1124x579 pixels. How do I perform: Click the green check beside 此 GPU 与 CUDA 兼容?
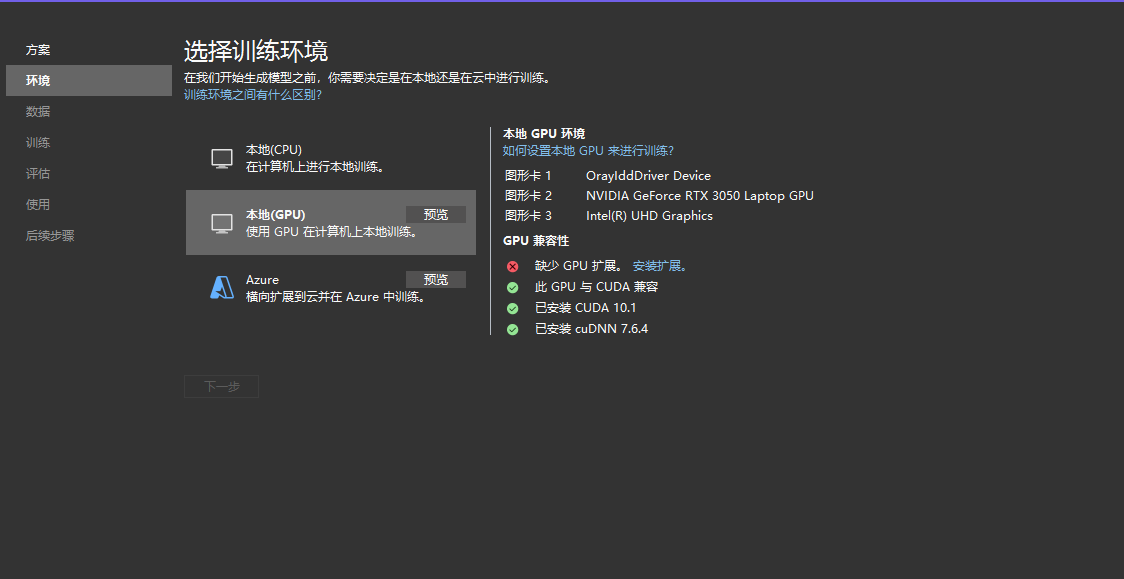point(511,287)
